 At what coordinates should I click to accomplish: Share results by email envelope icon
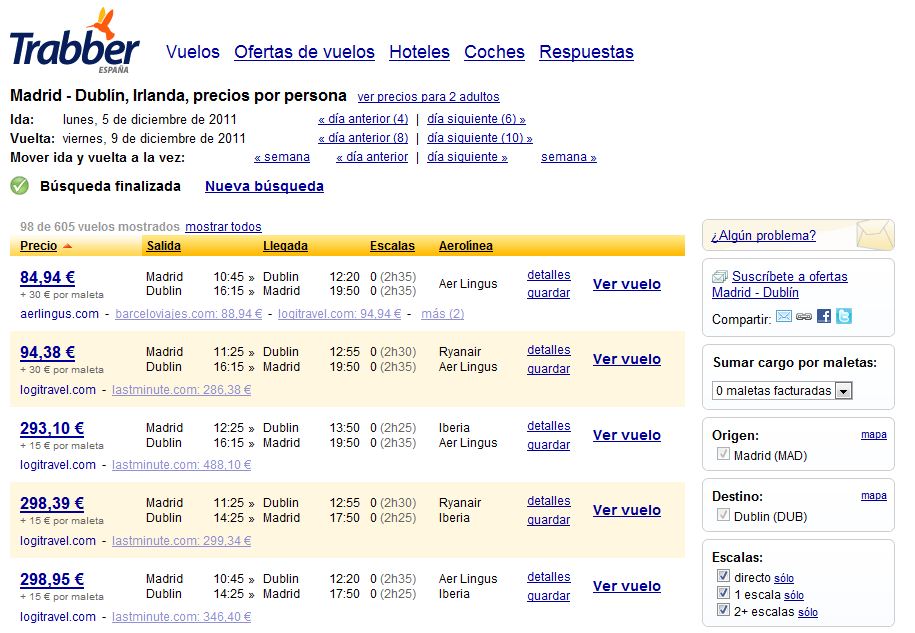(x=784, y=316)
